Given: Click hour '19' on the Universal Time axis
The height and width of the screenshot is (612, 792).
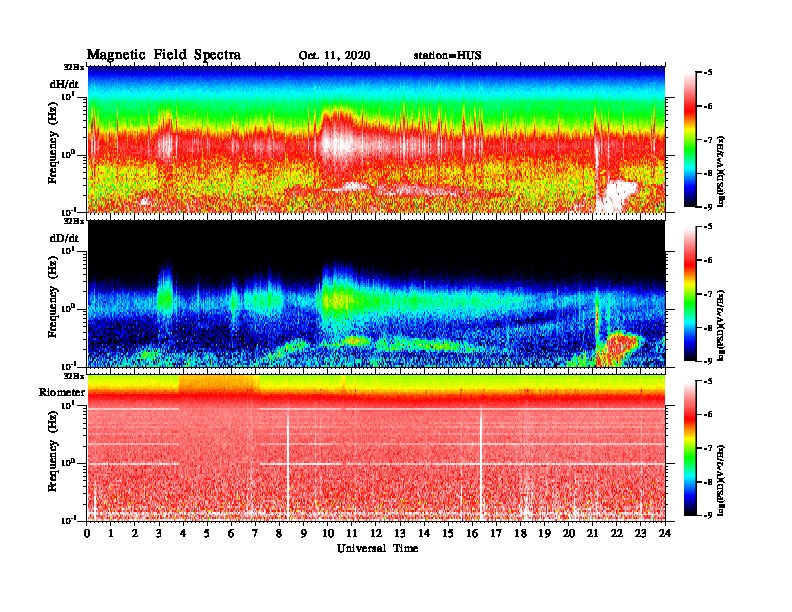Looking at the screenshot, I should pos(544,534).
